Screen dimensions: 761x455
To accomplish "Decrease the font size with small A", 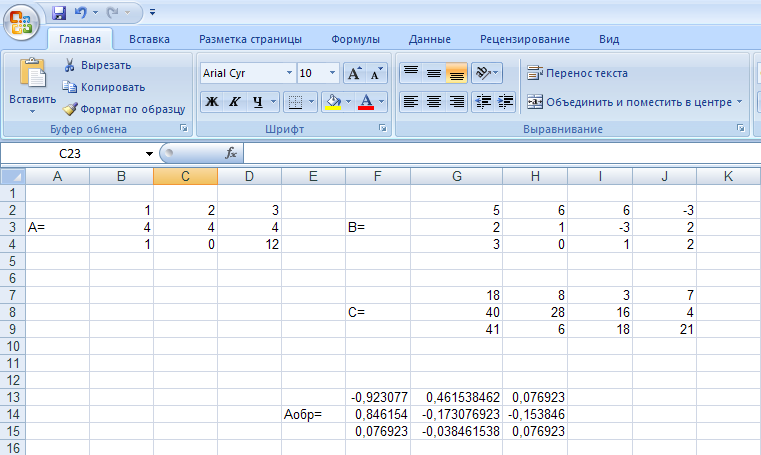I will 376,73.
